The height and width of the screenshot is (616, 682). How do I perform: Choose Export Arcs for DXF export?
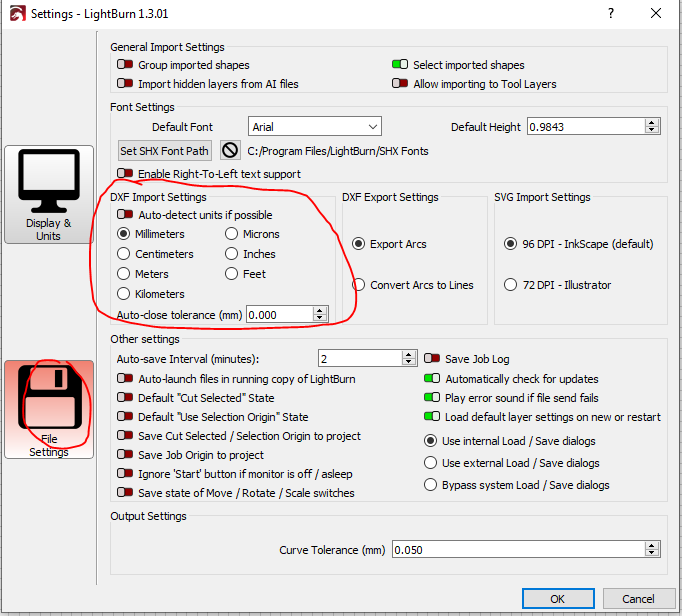pos(358,244)
